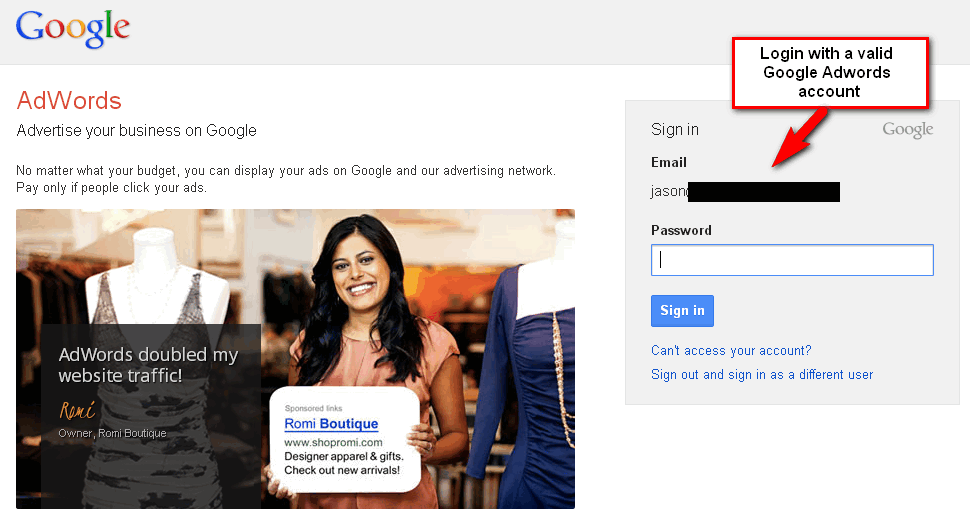The width and height of the screenshot is (970, 515).
Task: Click the Romi signature on the image
Action: click(77, 410)
